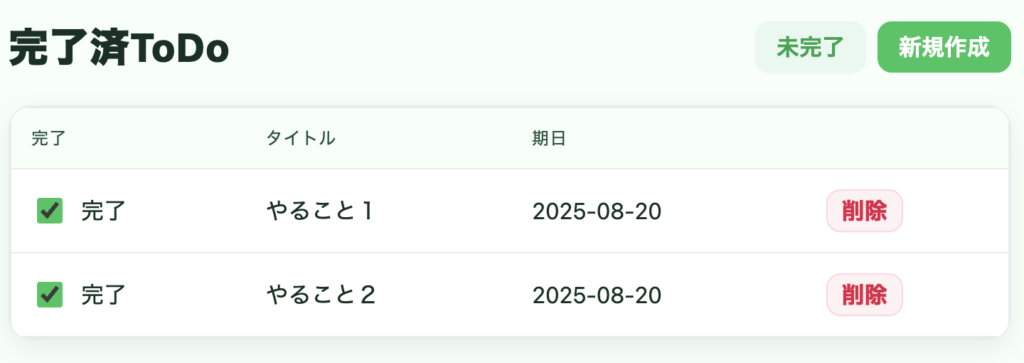Click empty header cell above 削除 buttons
1024x363 pixels.
(x=908, y=138)
